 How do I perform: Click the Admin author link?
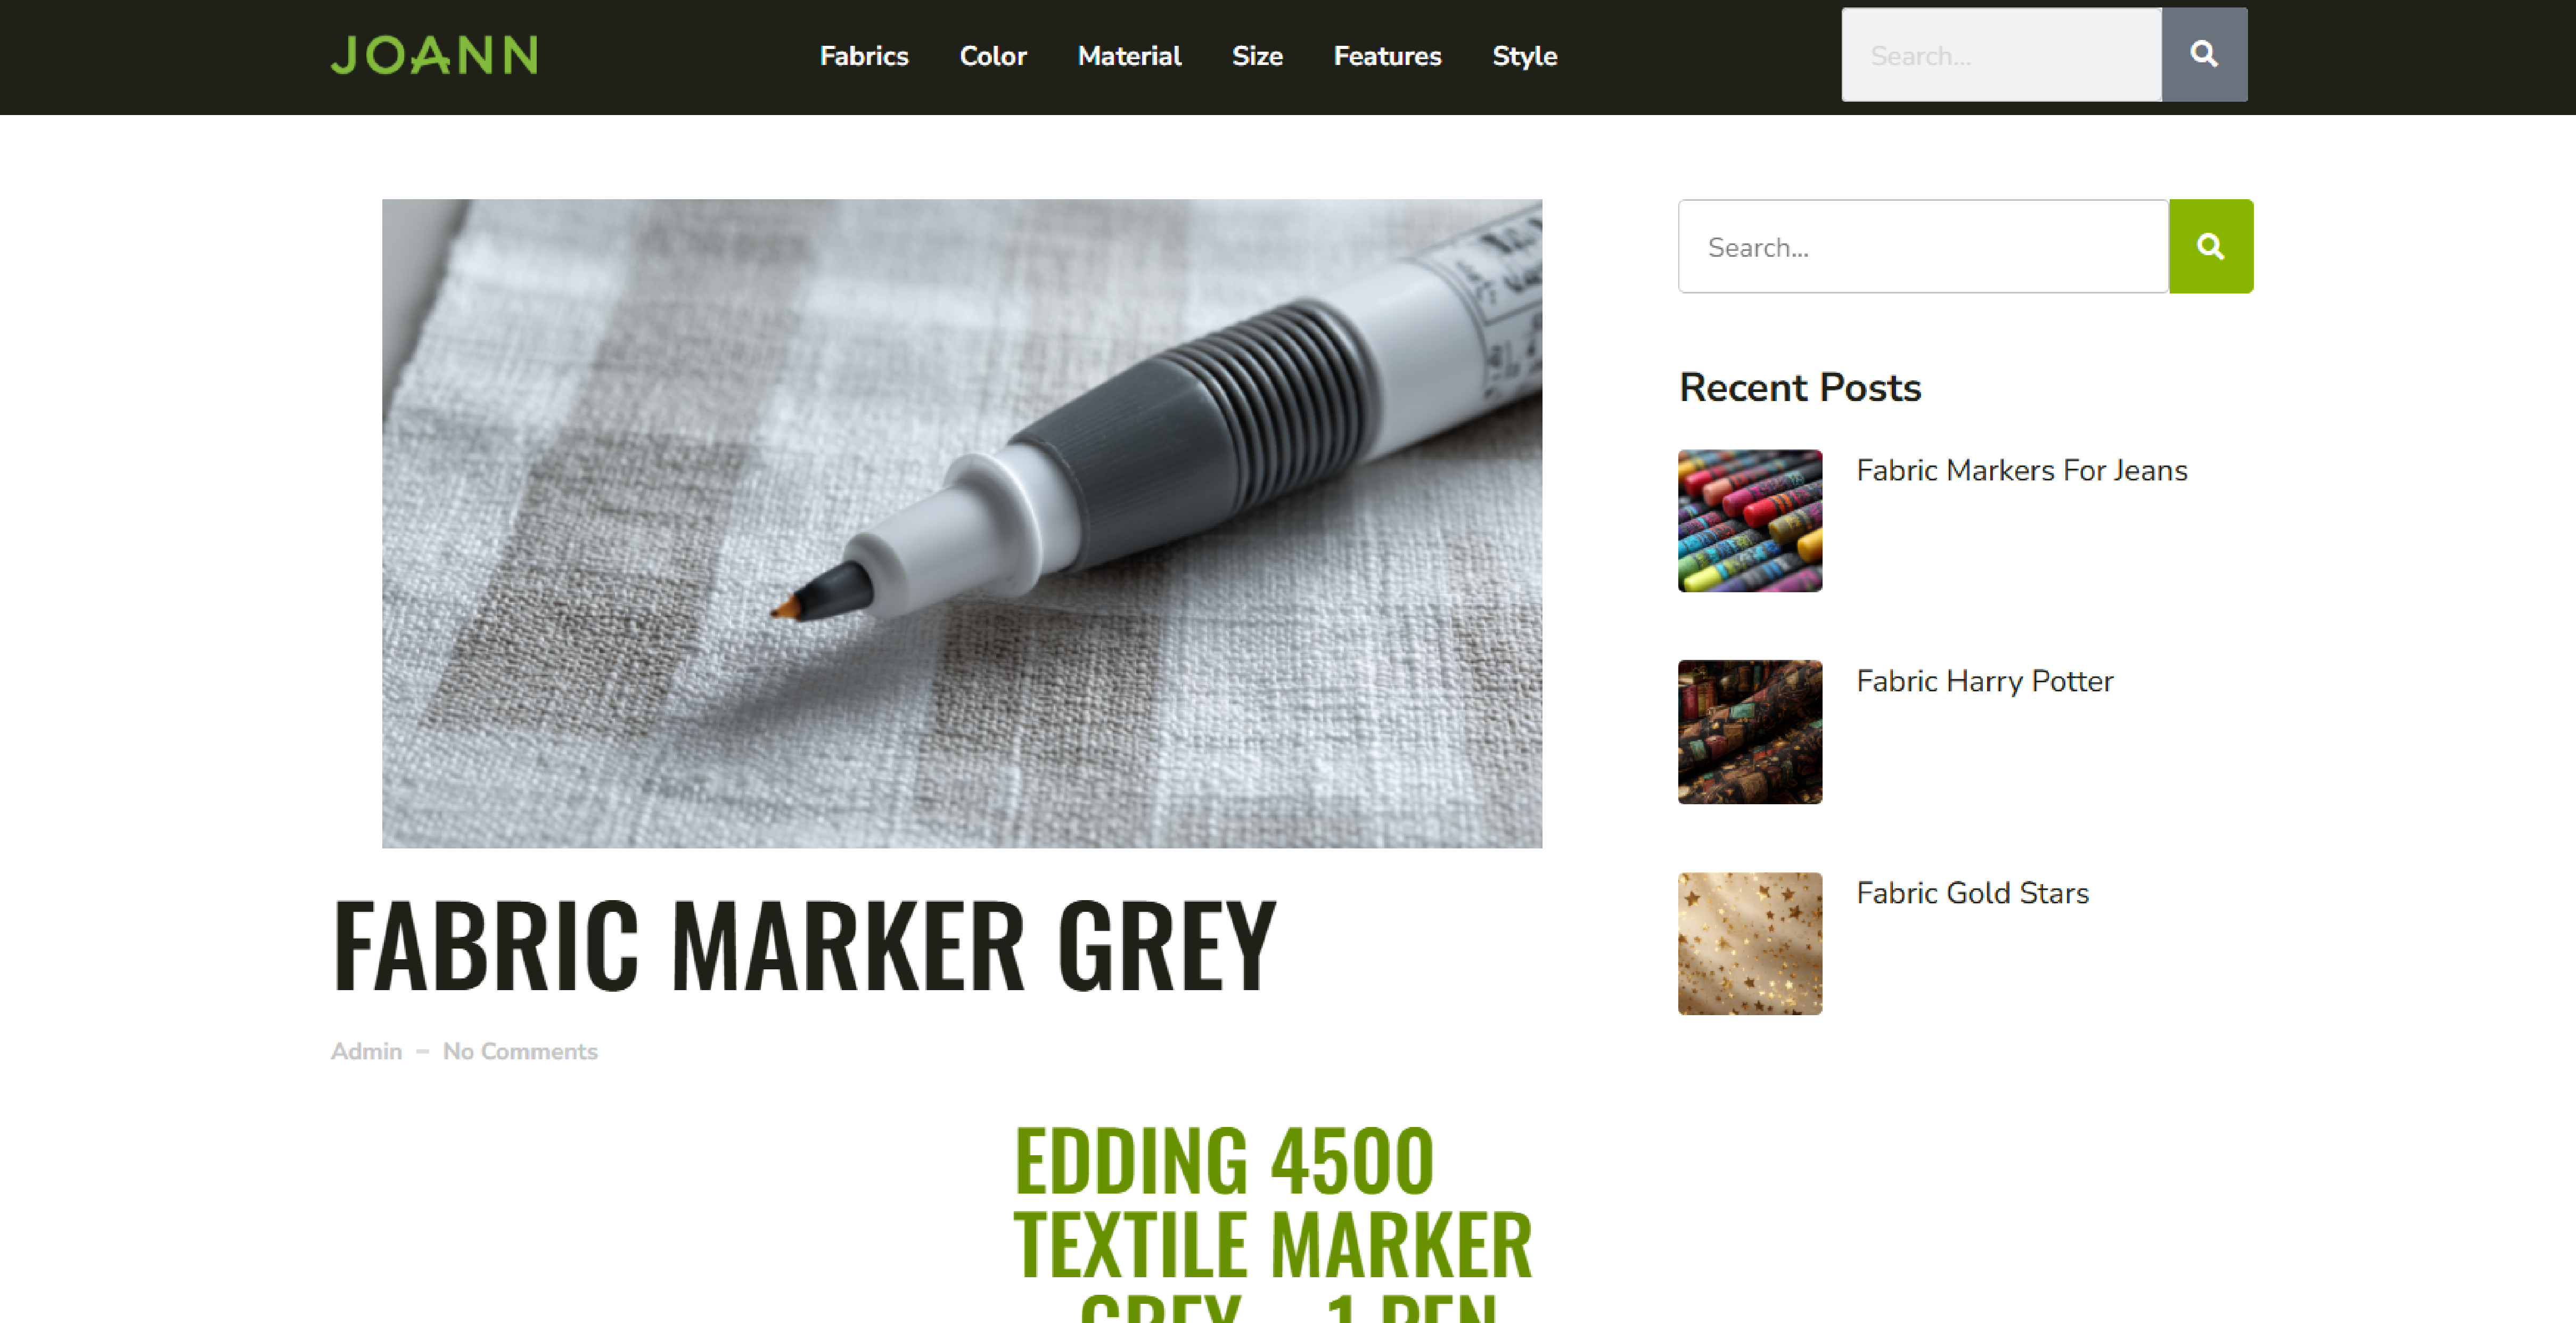tap(366, 1051)
